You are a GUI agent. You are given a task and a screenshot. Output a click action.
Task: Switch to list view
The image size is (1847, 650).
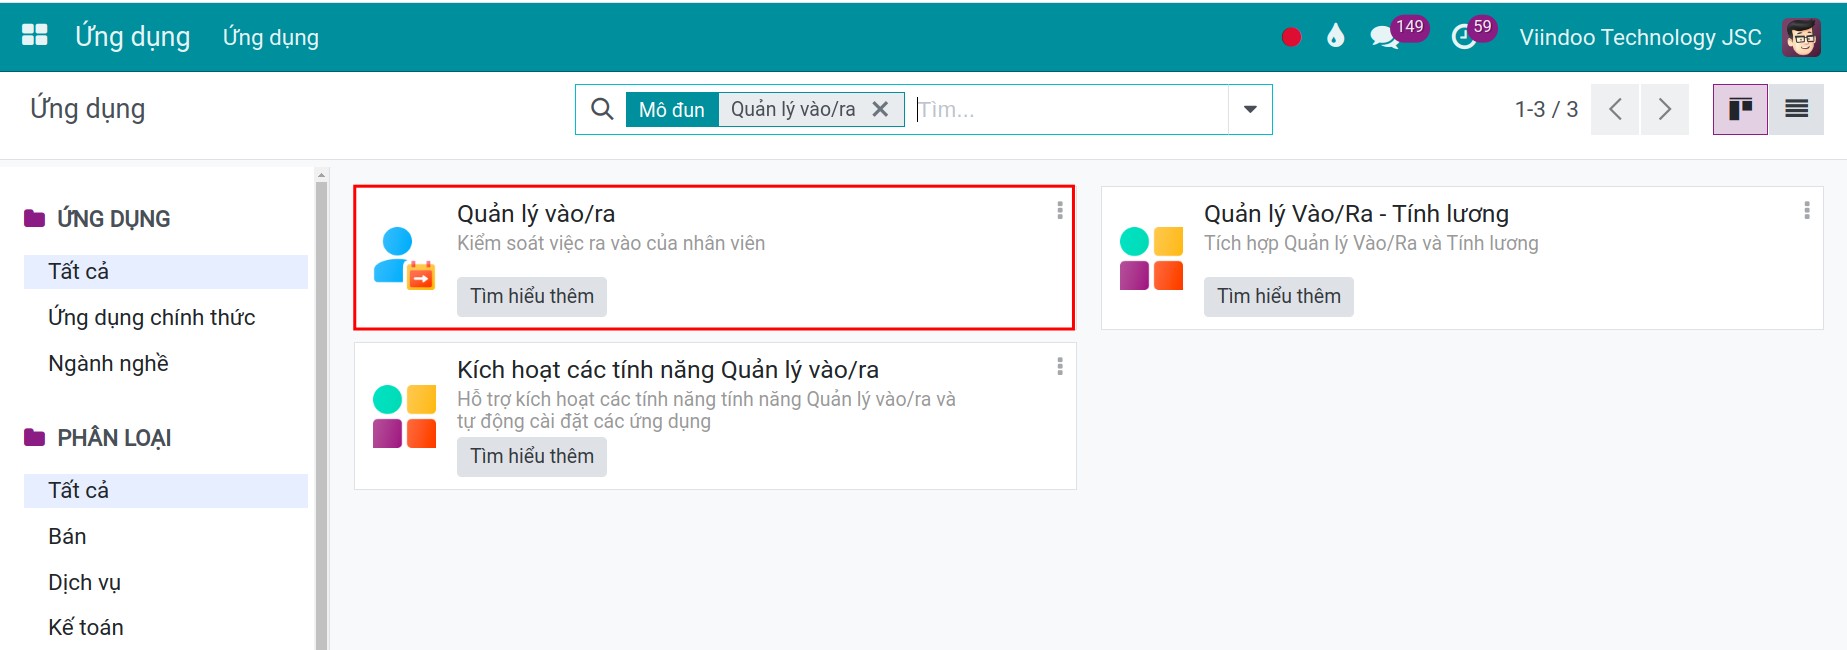click(1797, 109)
